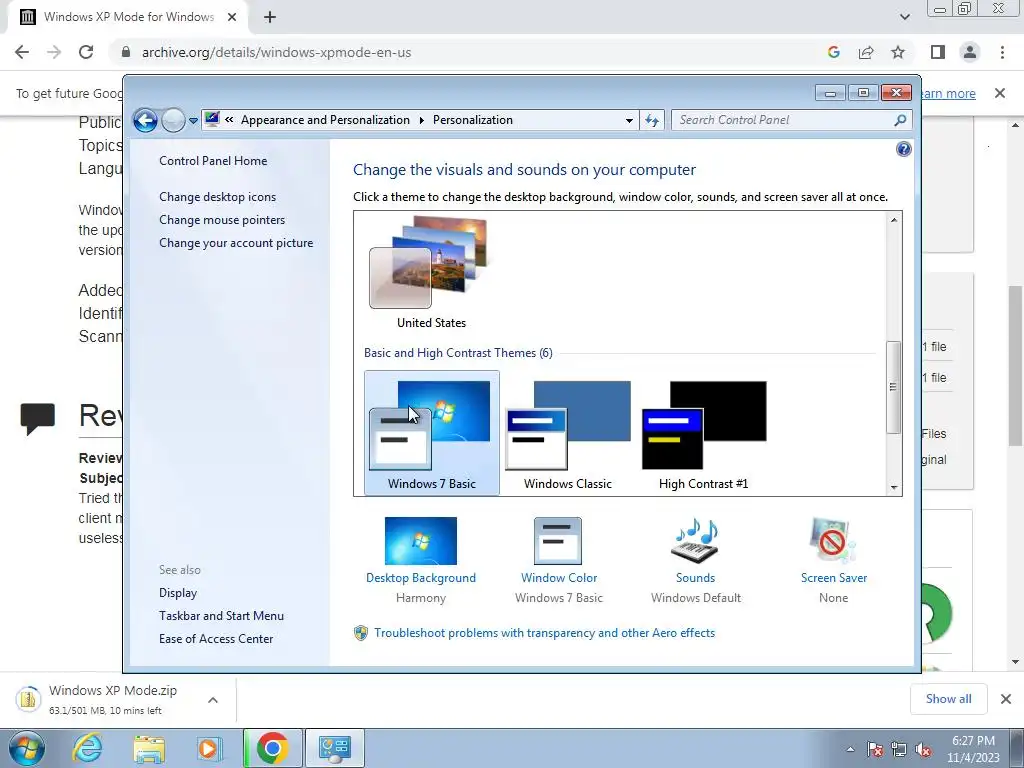Click the Google icon in Chrome address bar
The width and height of the screenshot is (1024, 768).
[833, 52]
